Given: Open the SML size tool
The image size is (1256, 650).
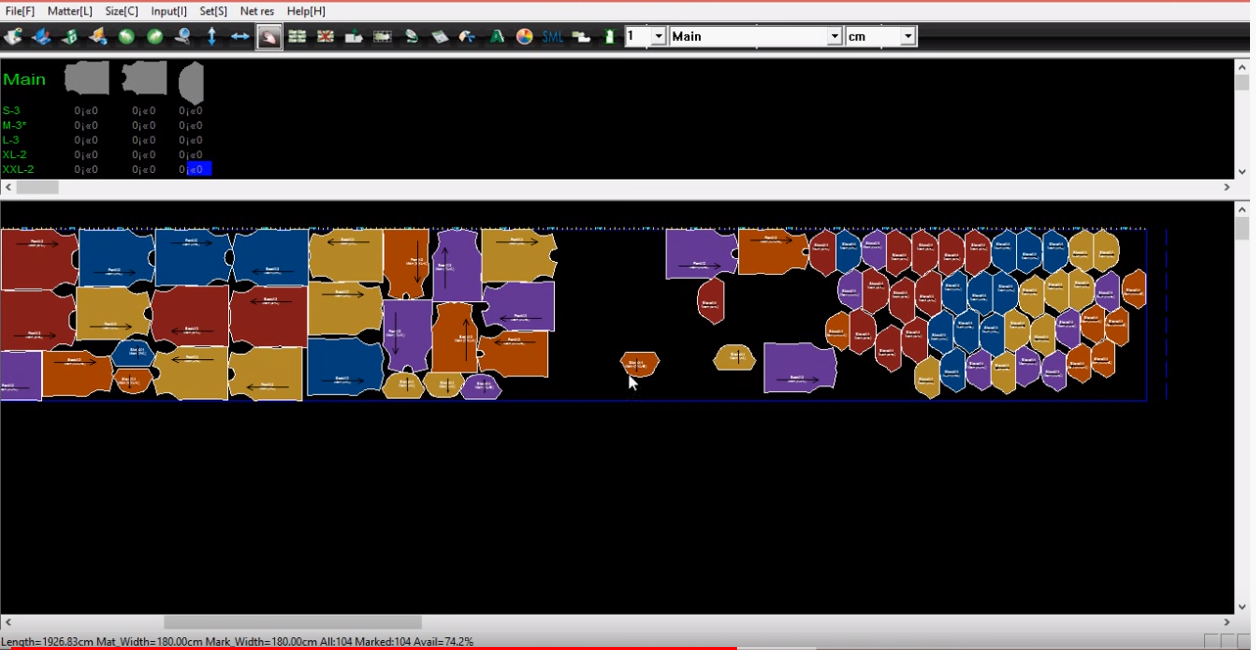Looking at the screenshot, I should (552, 36).
